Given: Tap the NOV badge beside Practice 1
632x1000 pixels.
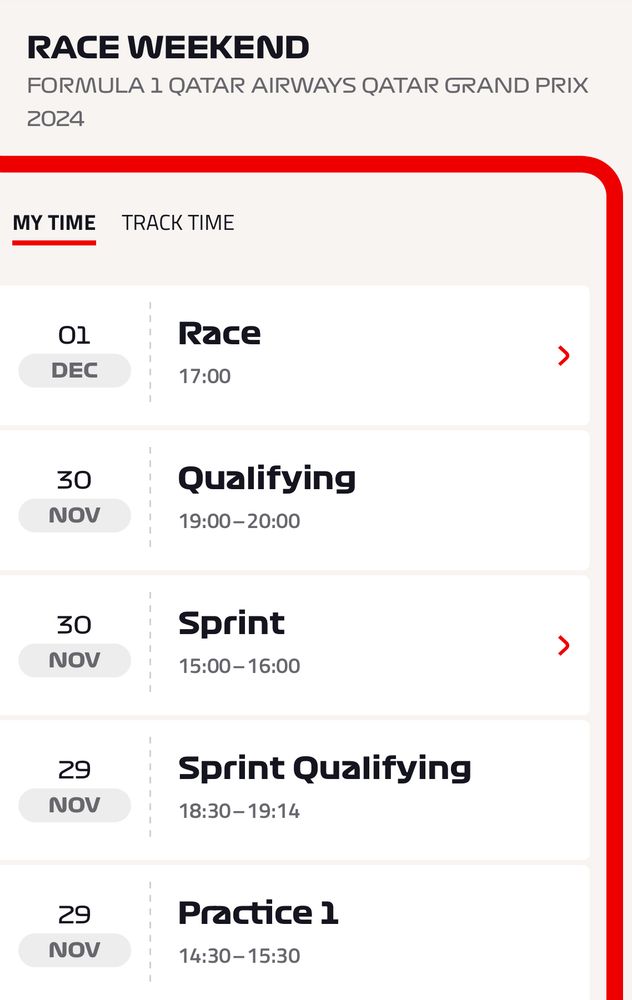Looking at the screenshot, I should [75, 950].
